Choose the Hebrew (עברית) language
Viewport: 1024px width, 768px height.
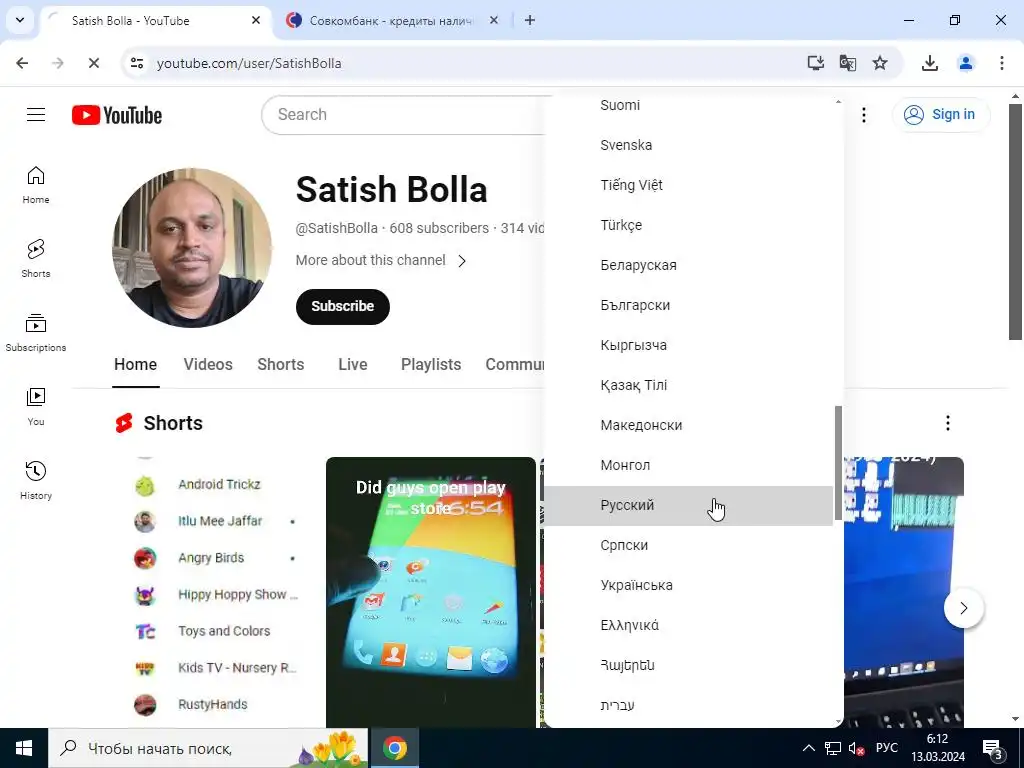click(x=688, y=705)
